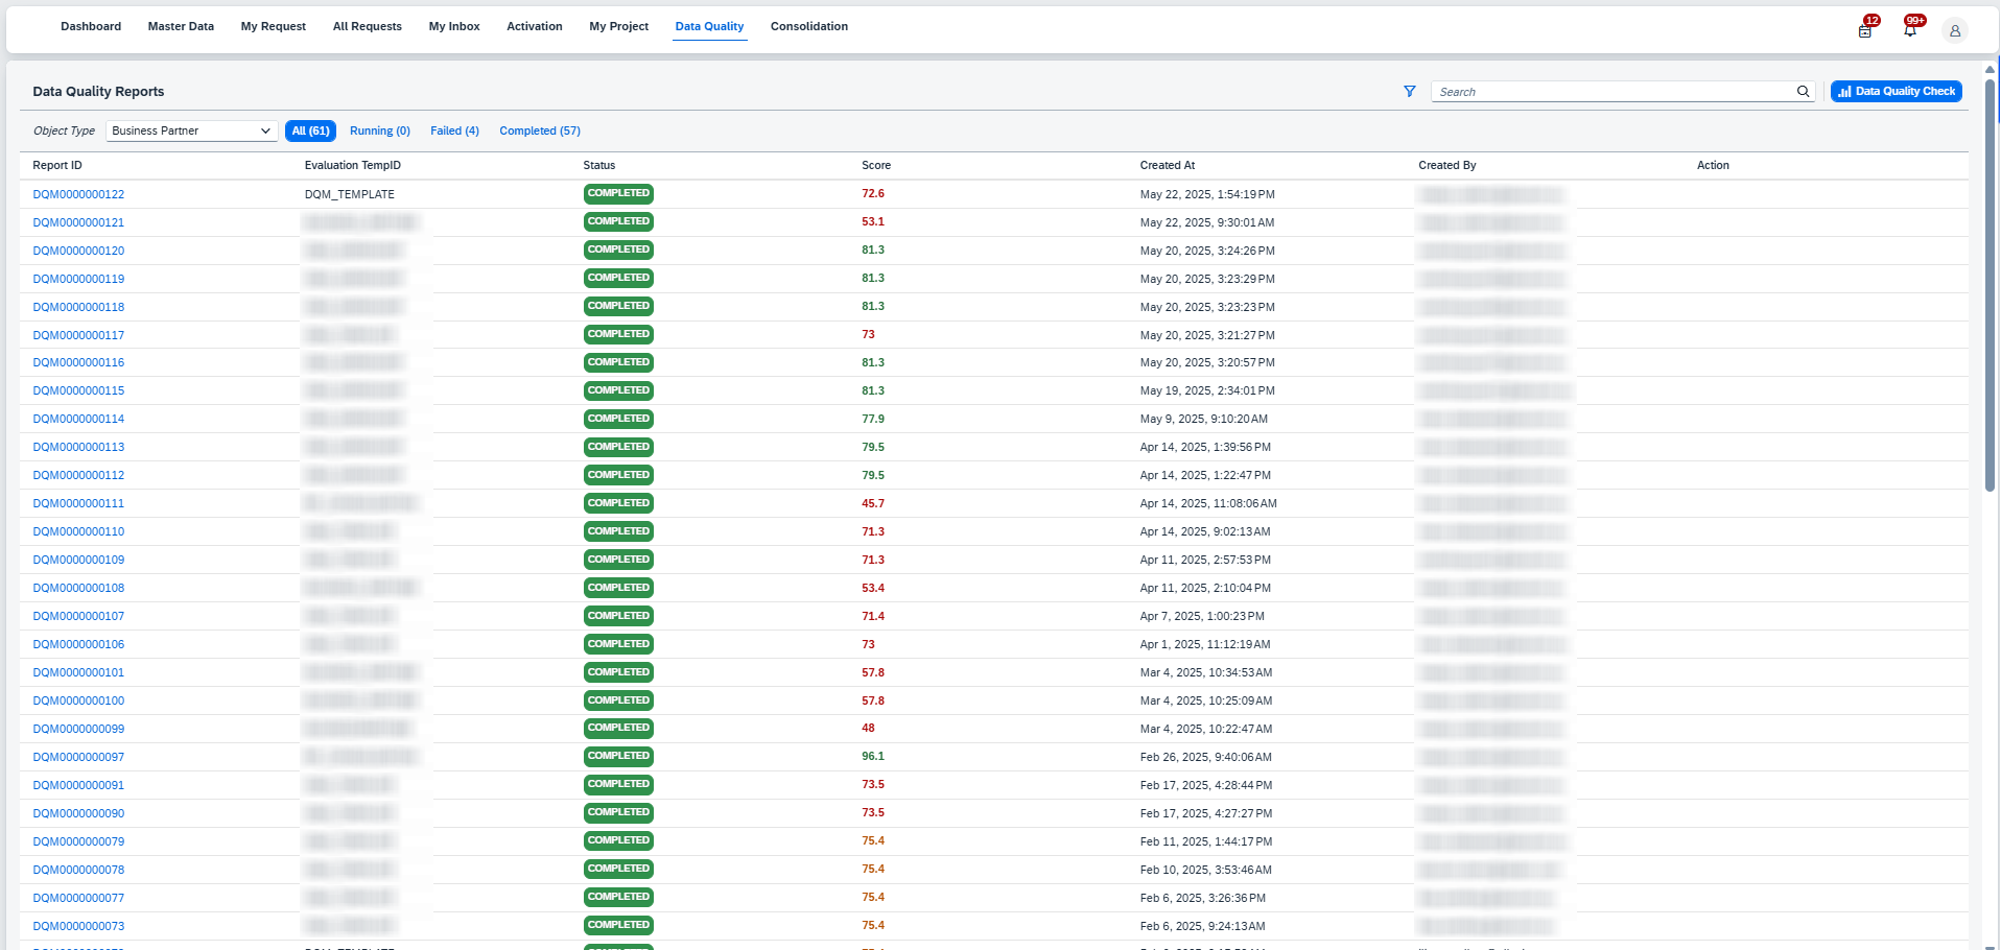
Task: Focus the Search input field
Action: [x=1615, y=91]
